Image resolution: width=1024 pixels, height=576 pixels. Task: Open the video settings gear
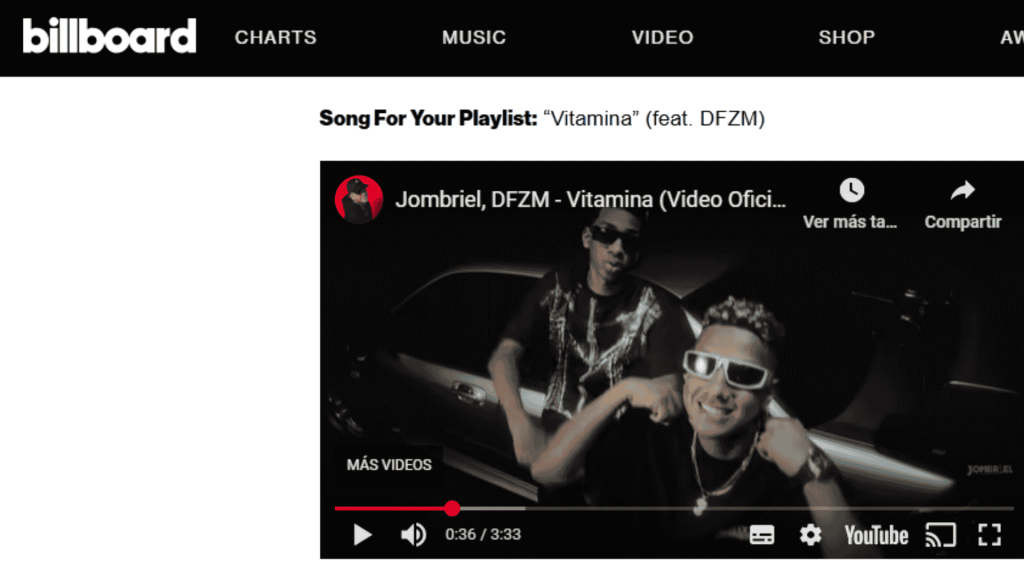pos(810,535)
